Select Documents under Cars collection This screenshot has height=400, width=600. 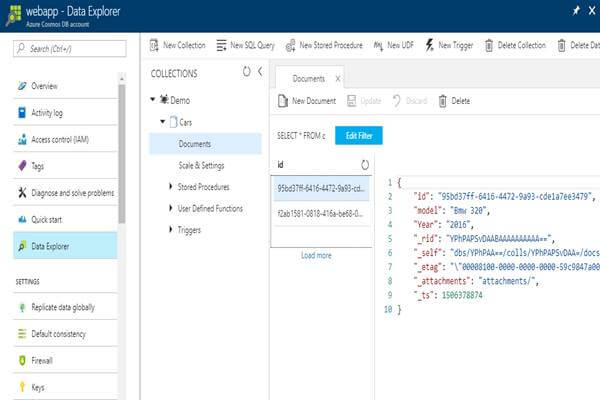[205, 144]
